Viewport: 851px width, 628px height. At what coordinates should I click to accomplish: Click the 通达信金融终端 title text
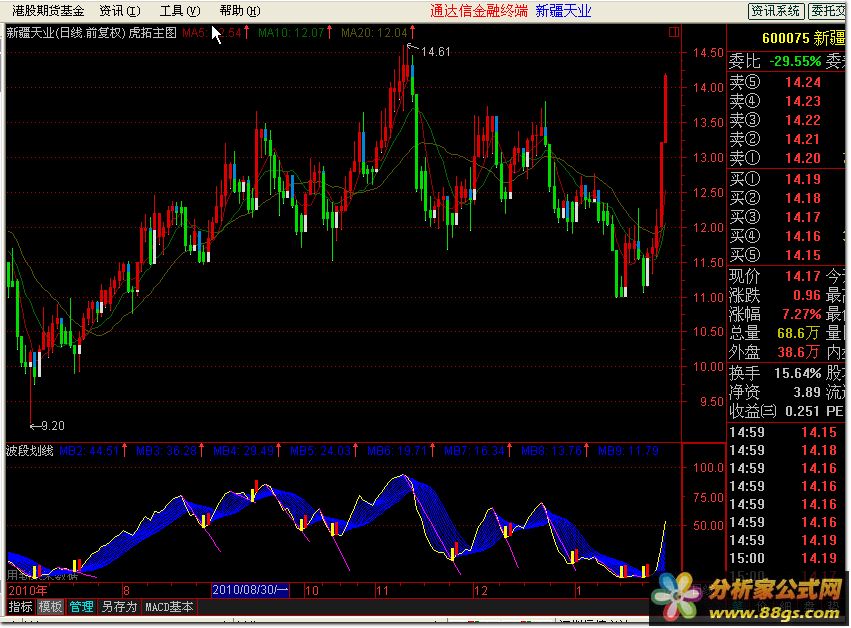[479, 11]
